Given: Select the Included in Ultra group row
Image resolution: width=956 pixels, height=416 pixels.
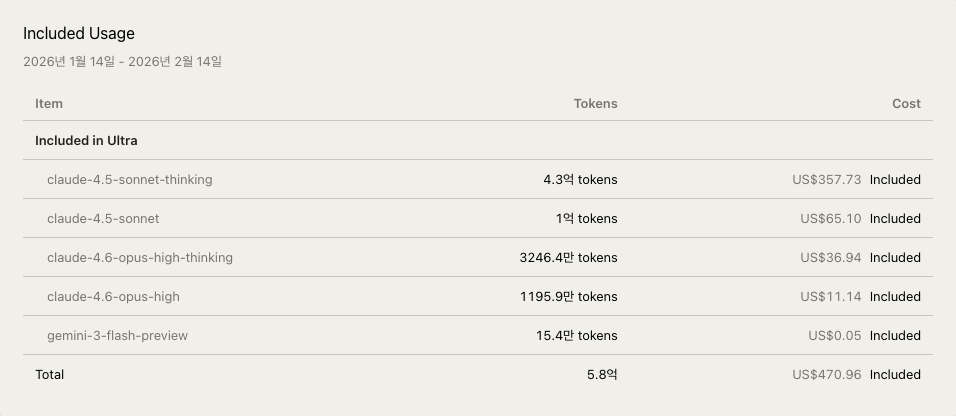Looking at the screenshot, I should pos(86,141).
